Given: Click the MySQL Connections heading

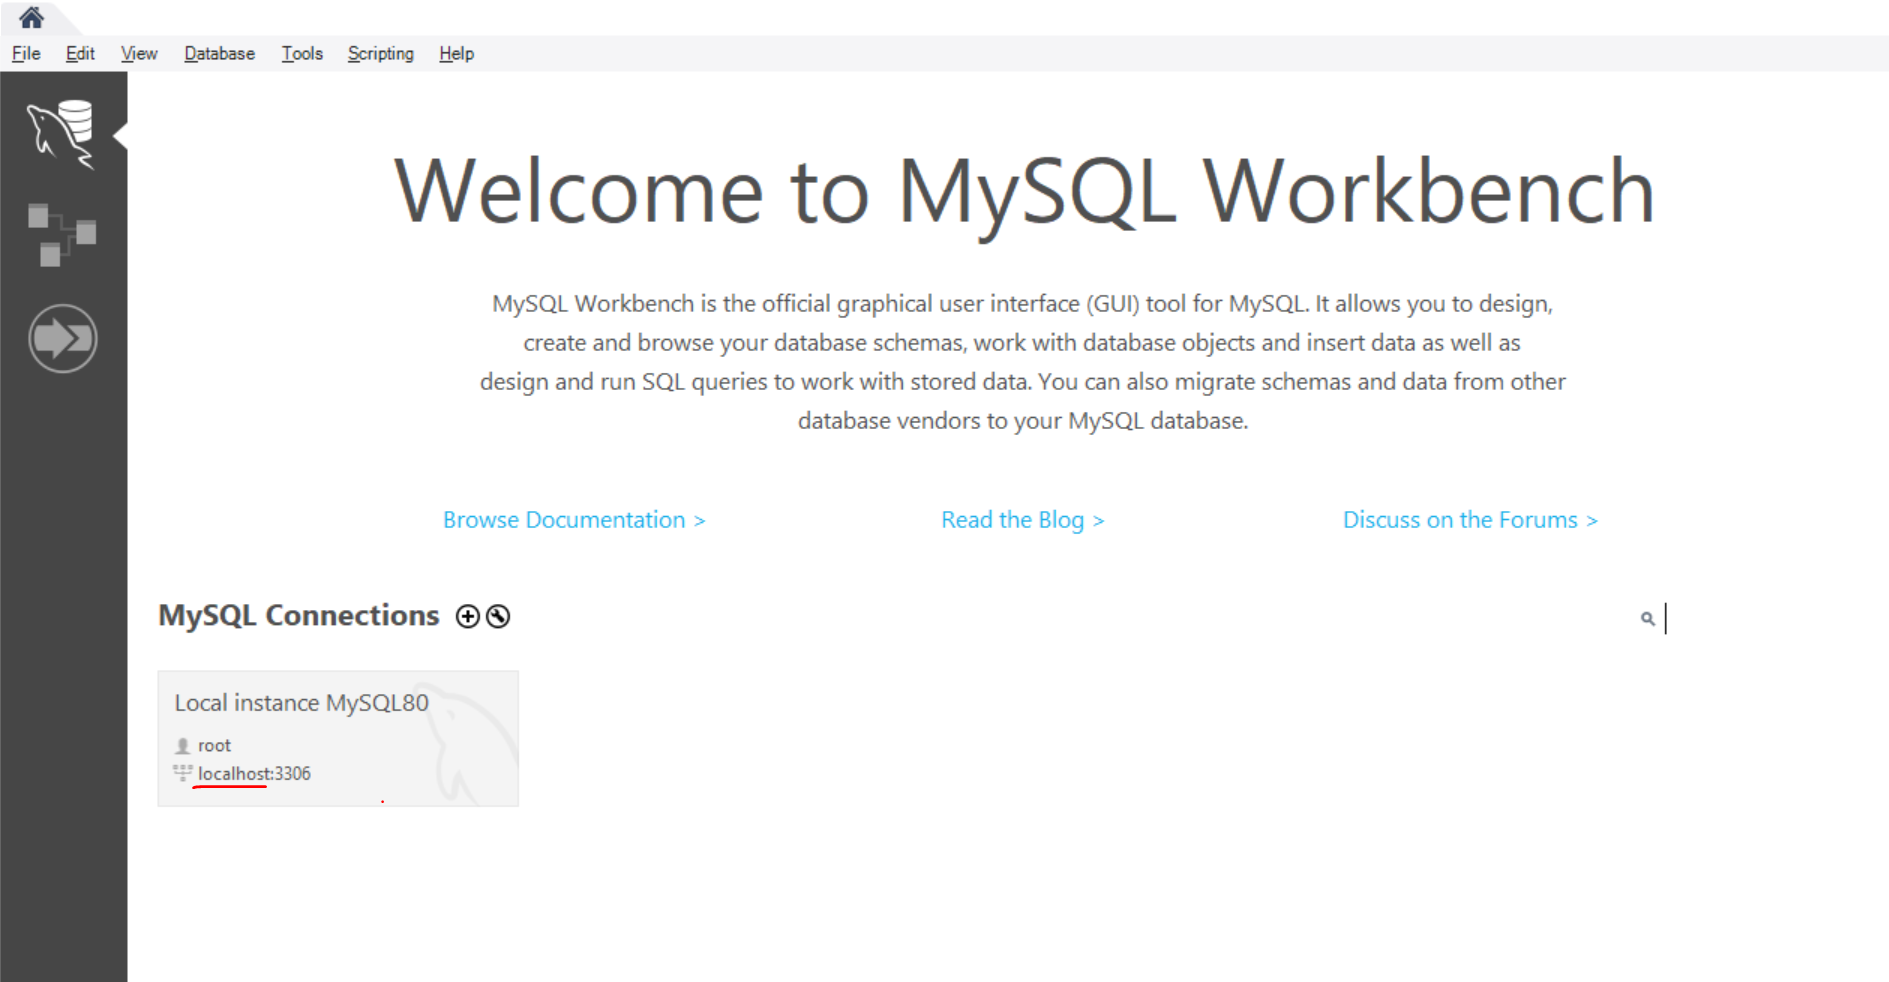Looking at the screenshot, I should coord(299,616).
